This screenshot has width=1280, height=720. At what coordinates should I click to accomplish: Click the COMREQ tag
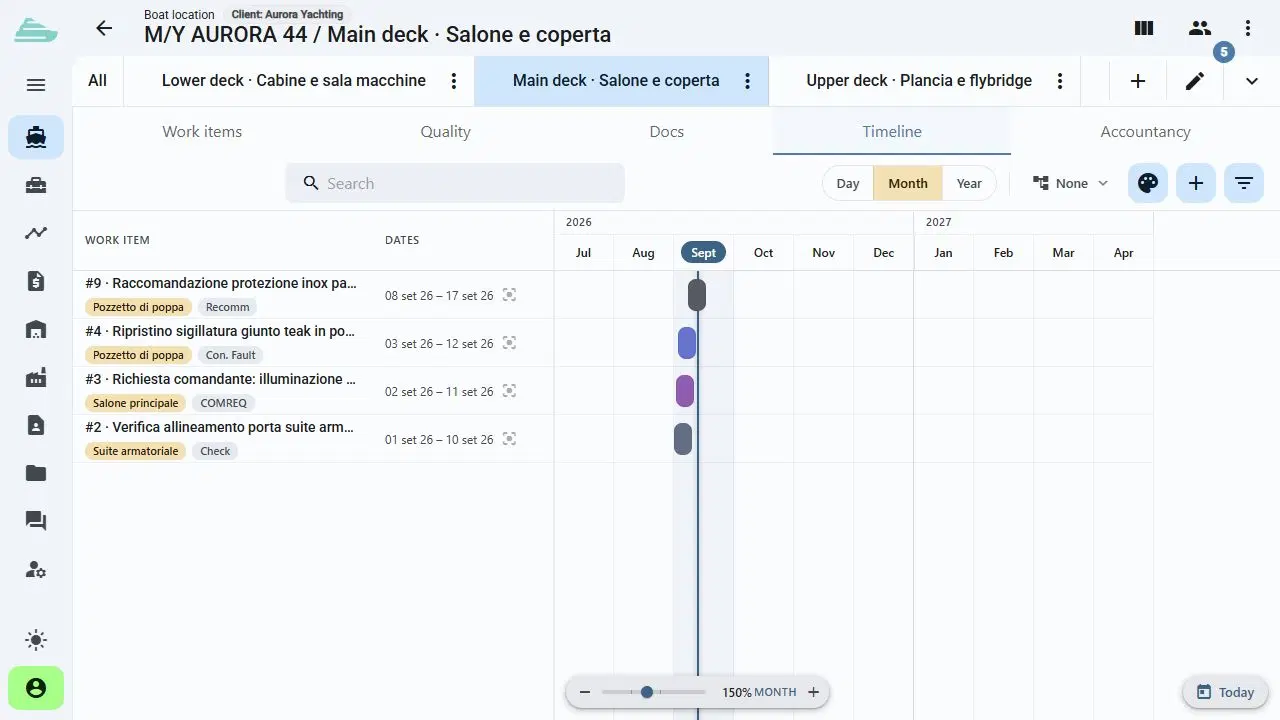(x=221, y=403)
